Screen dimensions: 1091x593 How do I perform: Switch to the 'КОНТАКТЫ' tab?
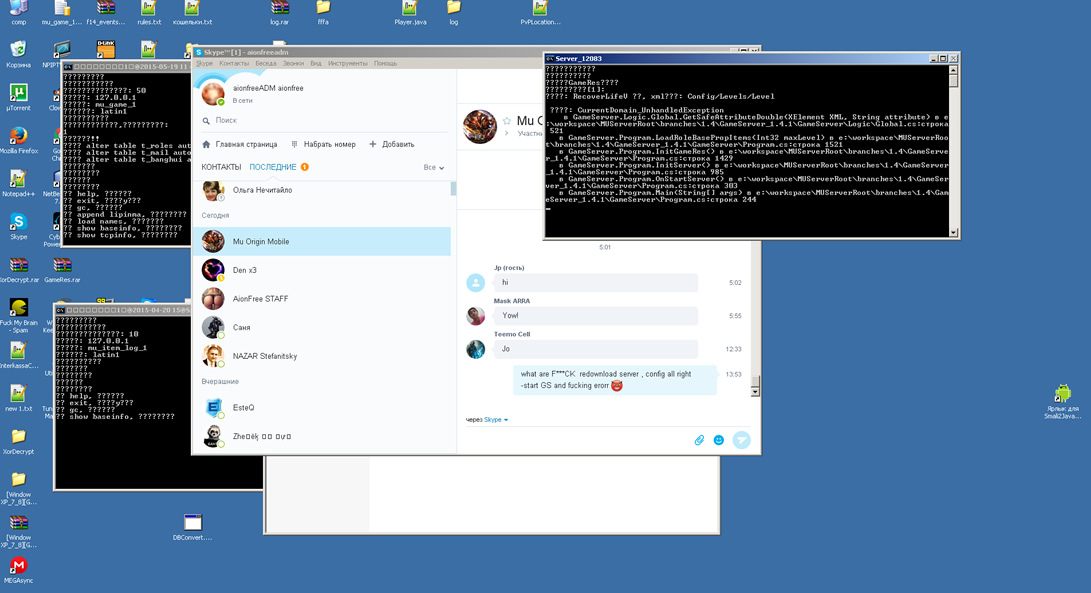[221, 167]
